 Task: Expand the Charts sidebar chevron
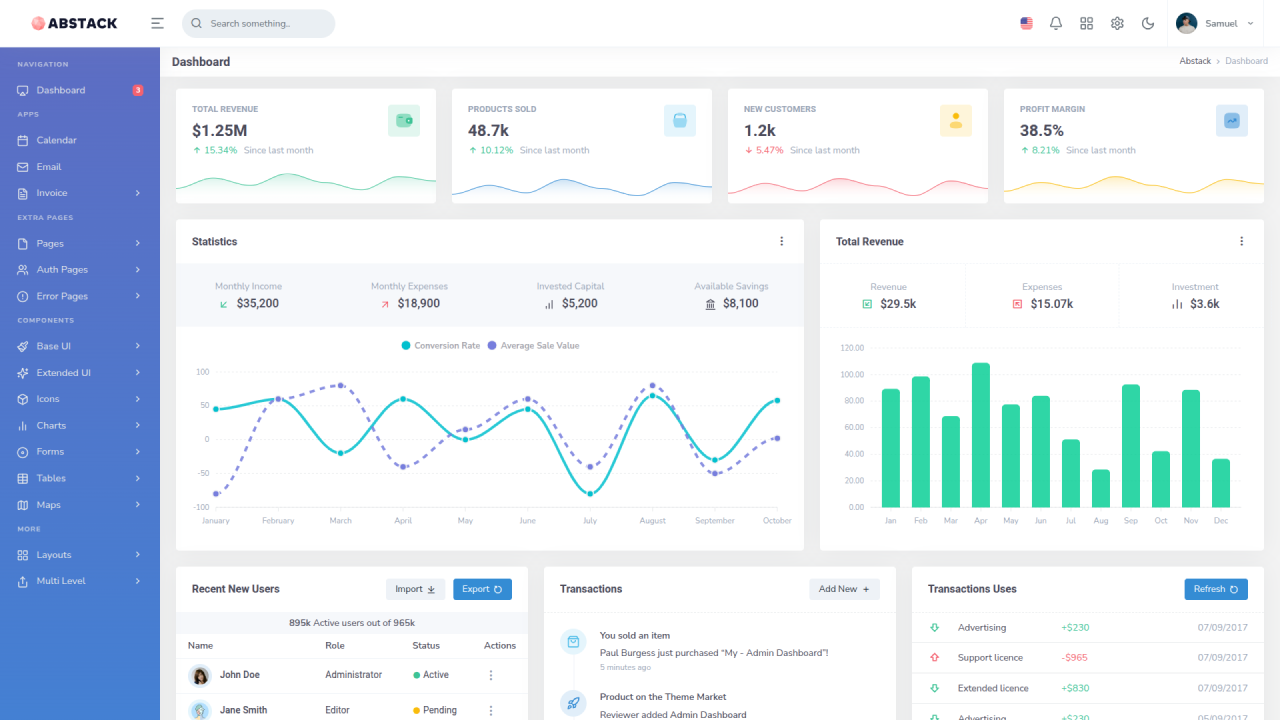[138, 425]
